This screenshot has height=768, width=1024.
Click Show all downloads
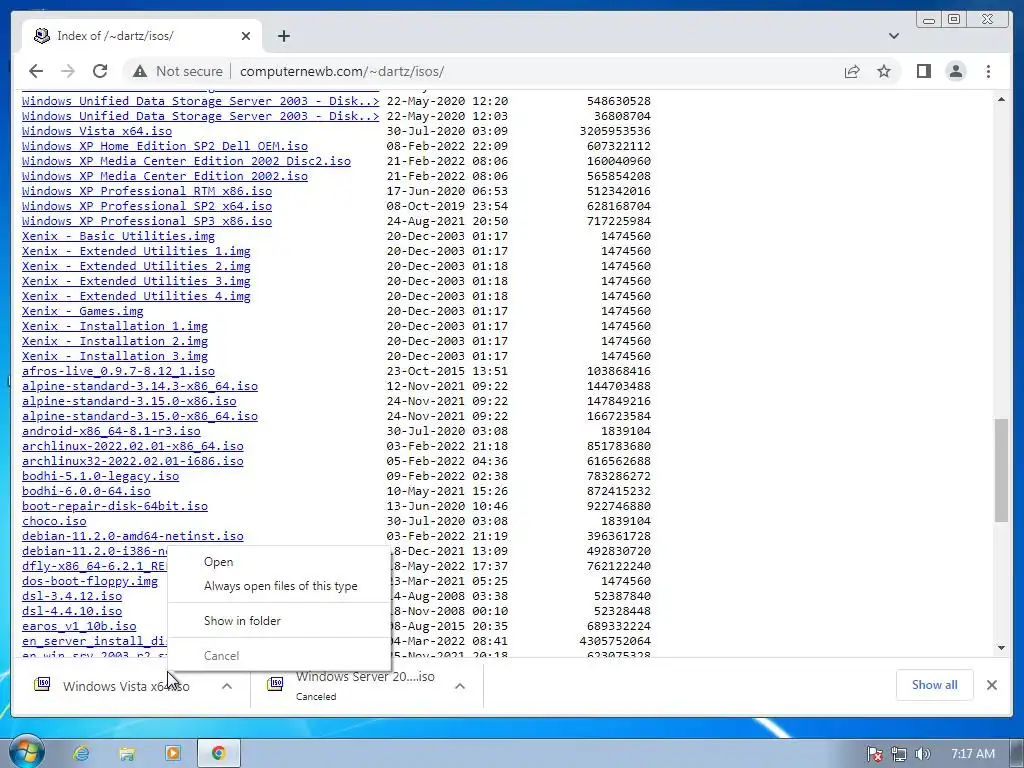935,684
